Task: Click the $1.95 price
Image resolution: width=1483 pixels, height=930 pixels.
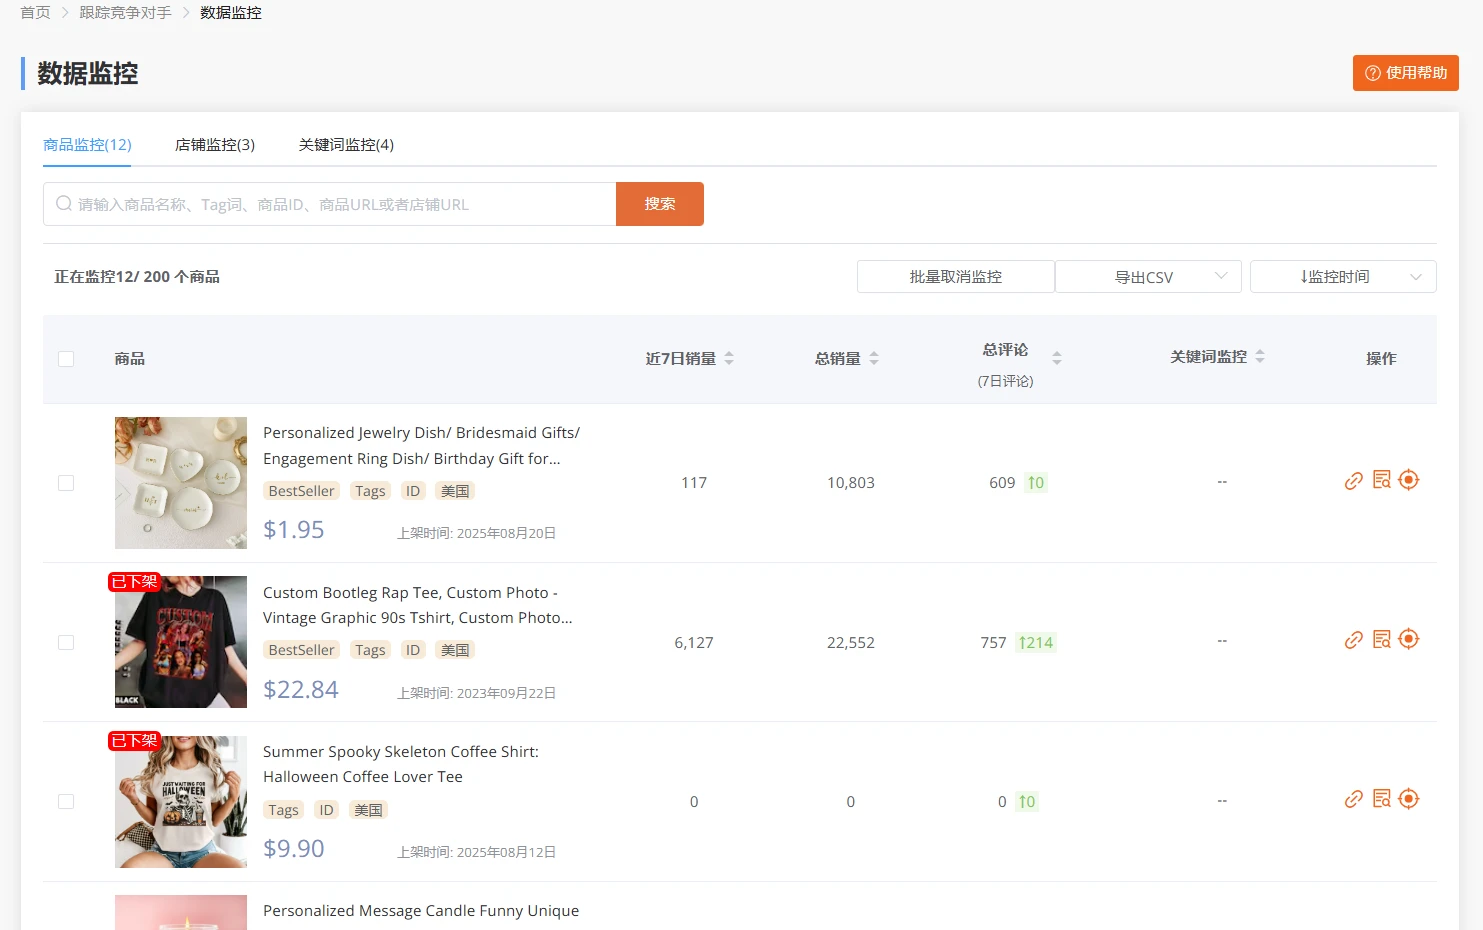Action: (294, 530)
